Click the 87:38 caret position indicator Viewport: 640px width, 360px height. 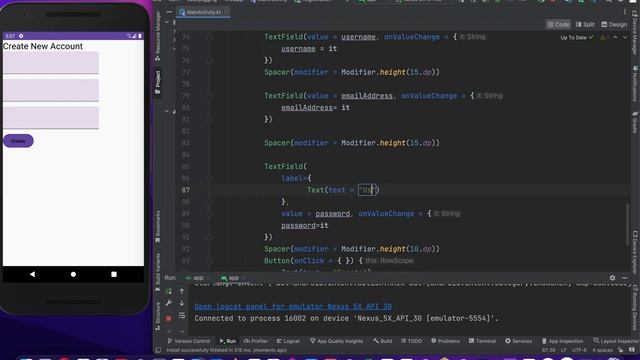[549, 350]
